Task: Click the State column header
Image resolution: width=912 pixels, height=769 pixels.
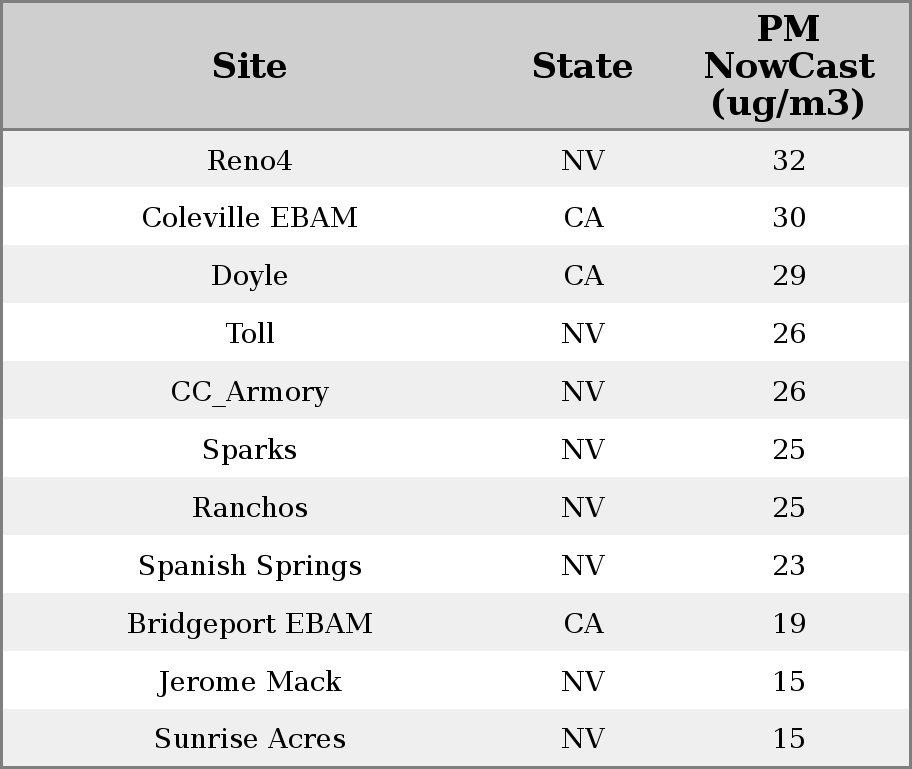Action: click(582, 66)
